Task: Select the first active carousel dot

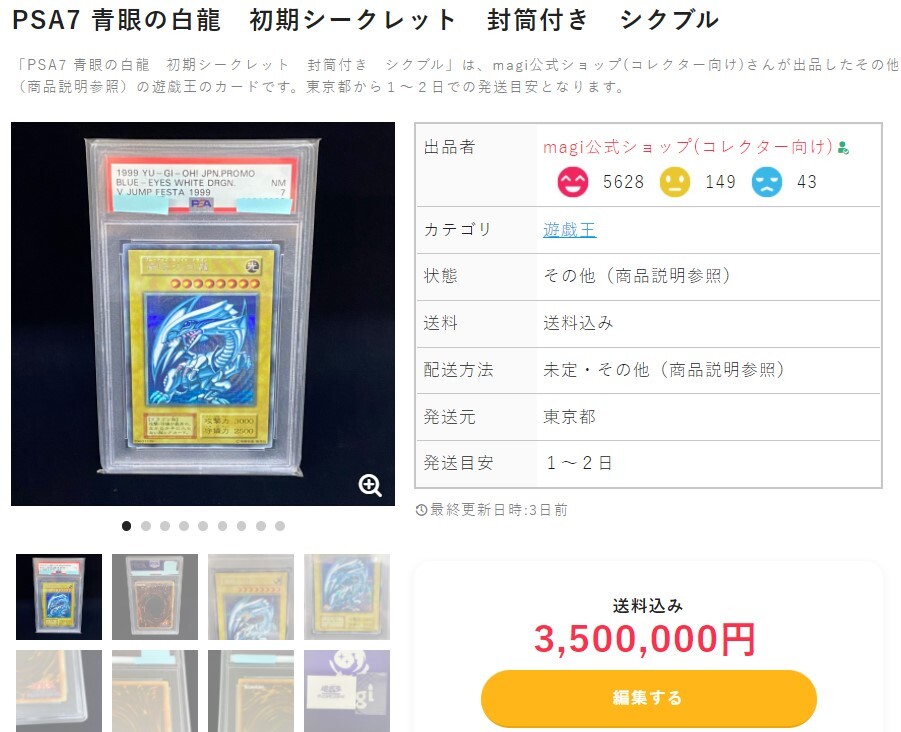Action: click(126, 526)
